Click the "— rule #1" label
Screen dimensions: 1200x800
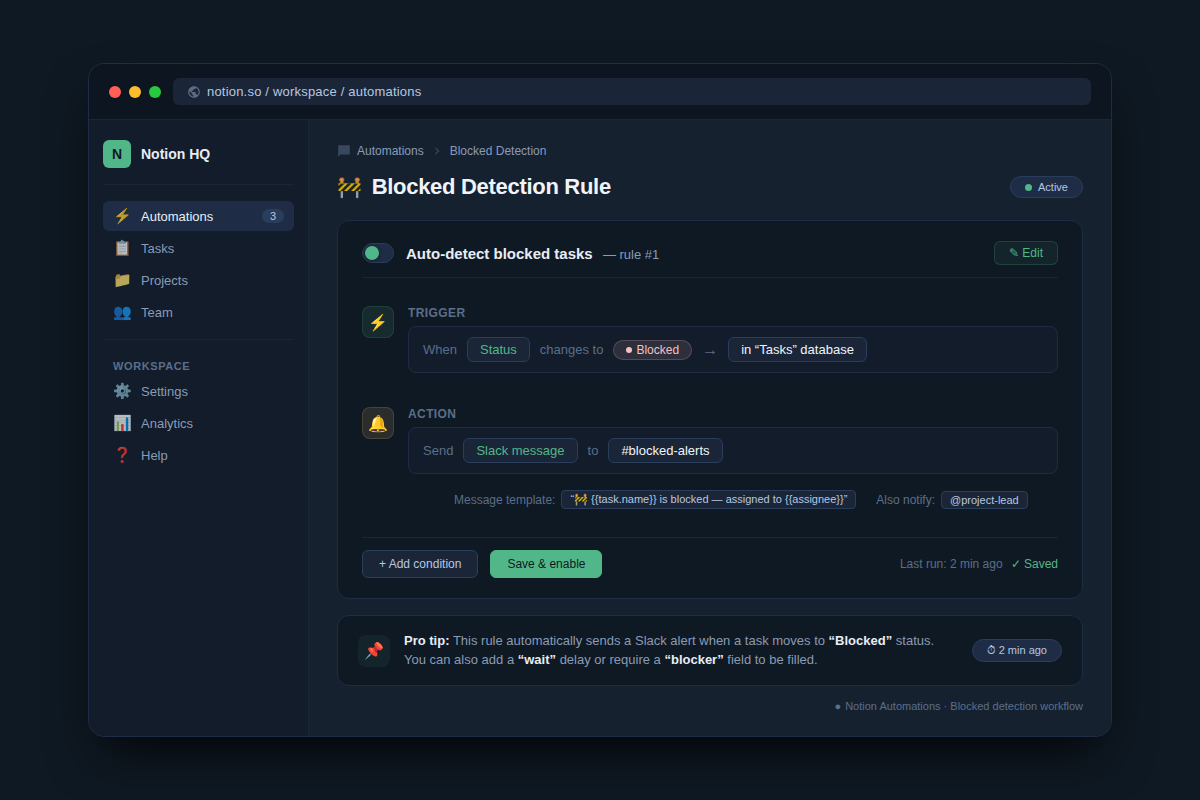(631, 255)
